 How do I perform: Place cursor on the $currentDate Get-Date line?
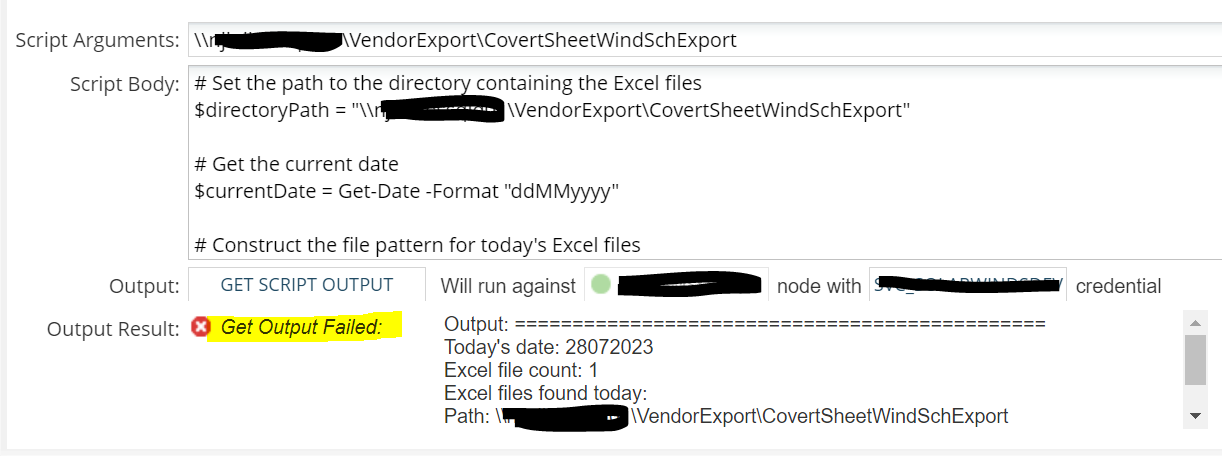(407, 191)
